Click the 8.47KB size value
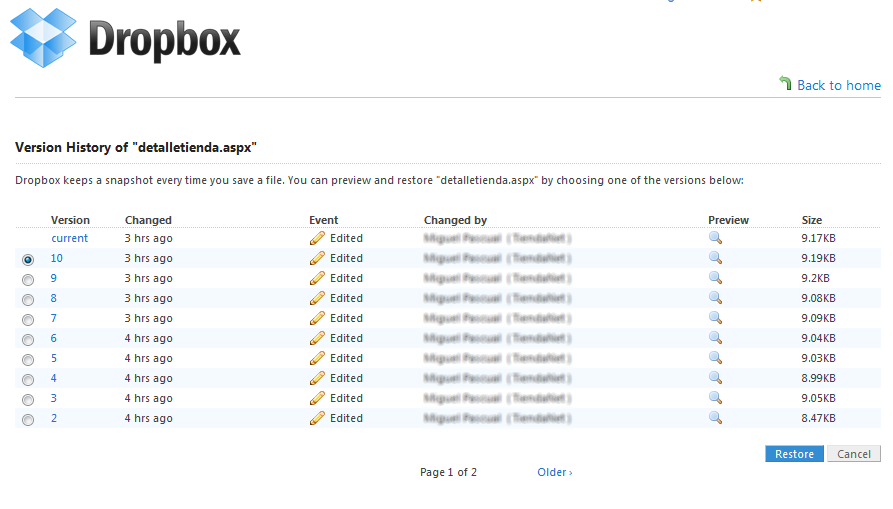 (x=818, y=418)
